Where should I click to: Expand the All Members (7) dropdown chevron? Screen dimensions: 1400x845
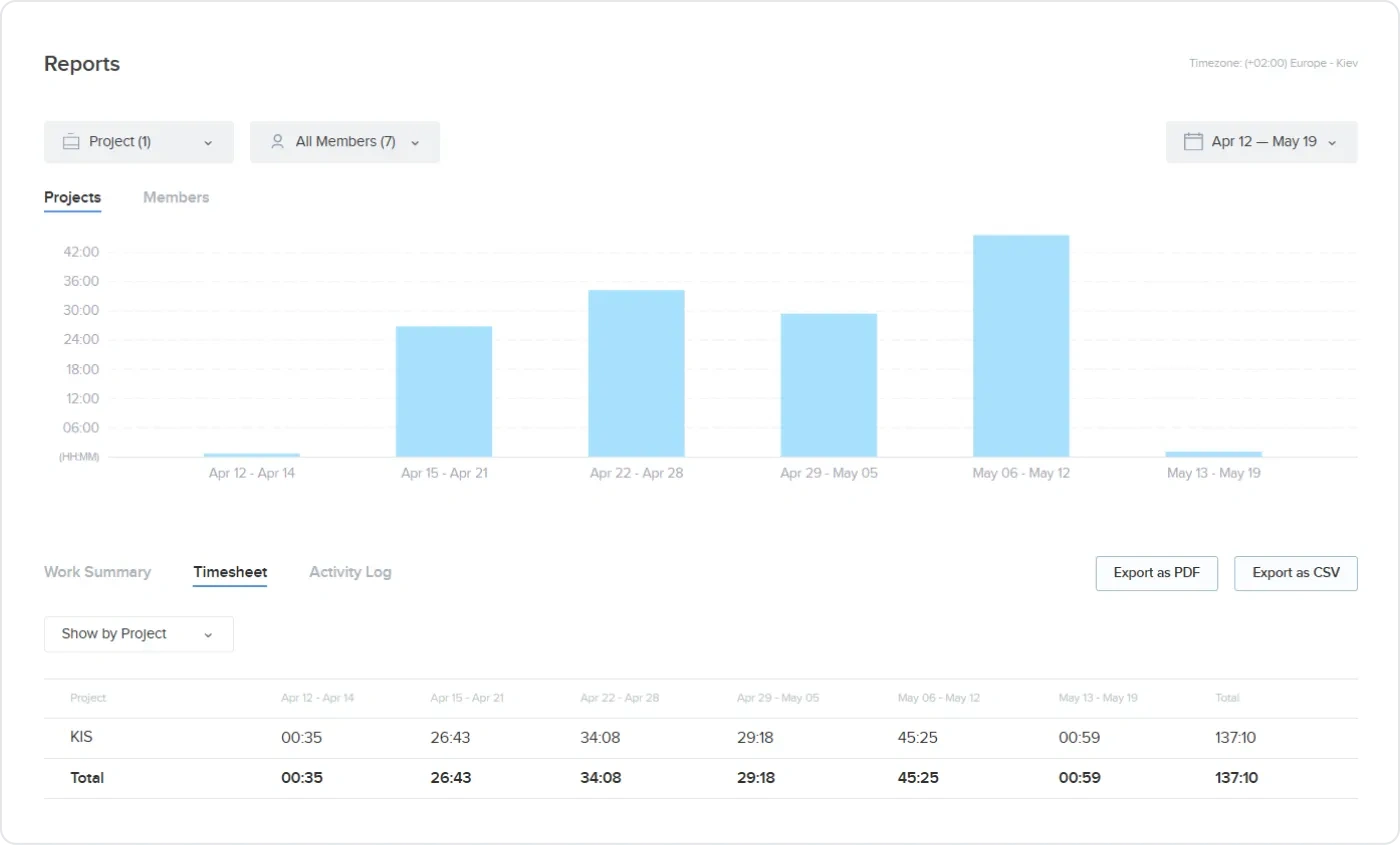(414, 143)
